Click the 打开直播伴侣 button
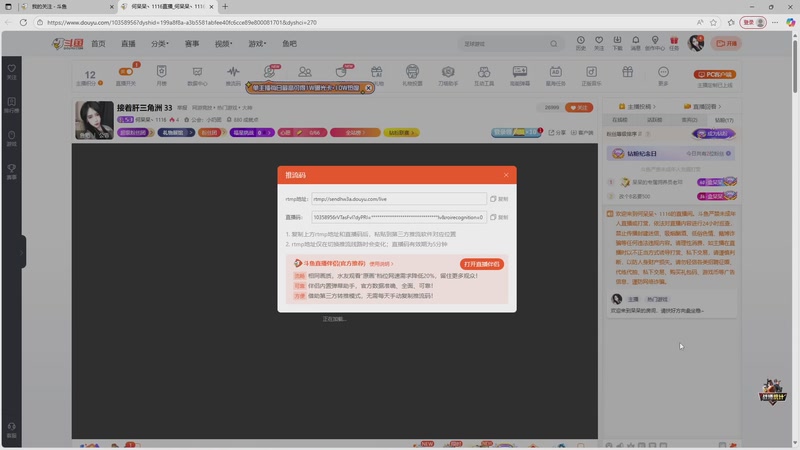 coord(481,264)
